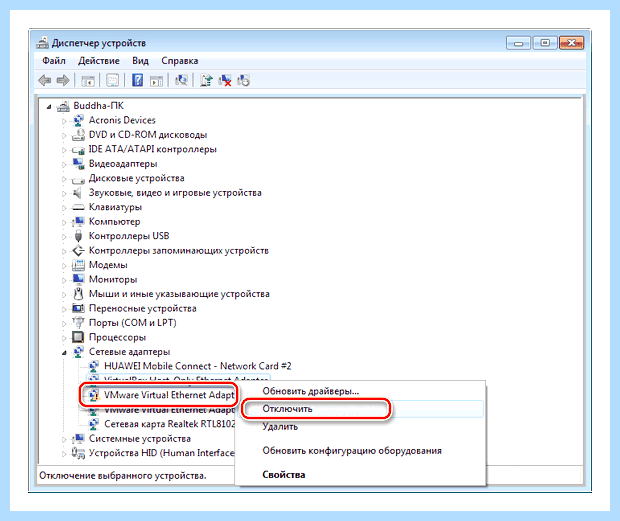
Task: Click the Back arrow toolbar icon
Action: point(45,81)
